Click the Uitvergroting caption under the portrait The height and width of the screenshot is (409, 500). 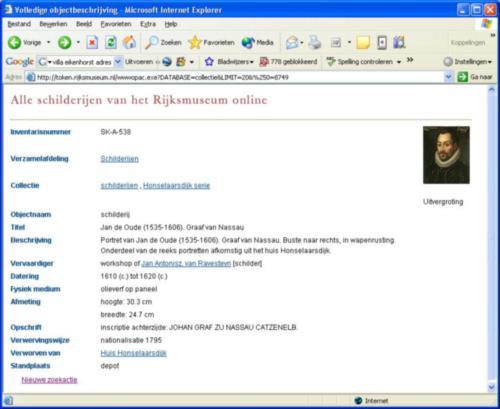point(443,202)
